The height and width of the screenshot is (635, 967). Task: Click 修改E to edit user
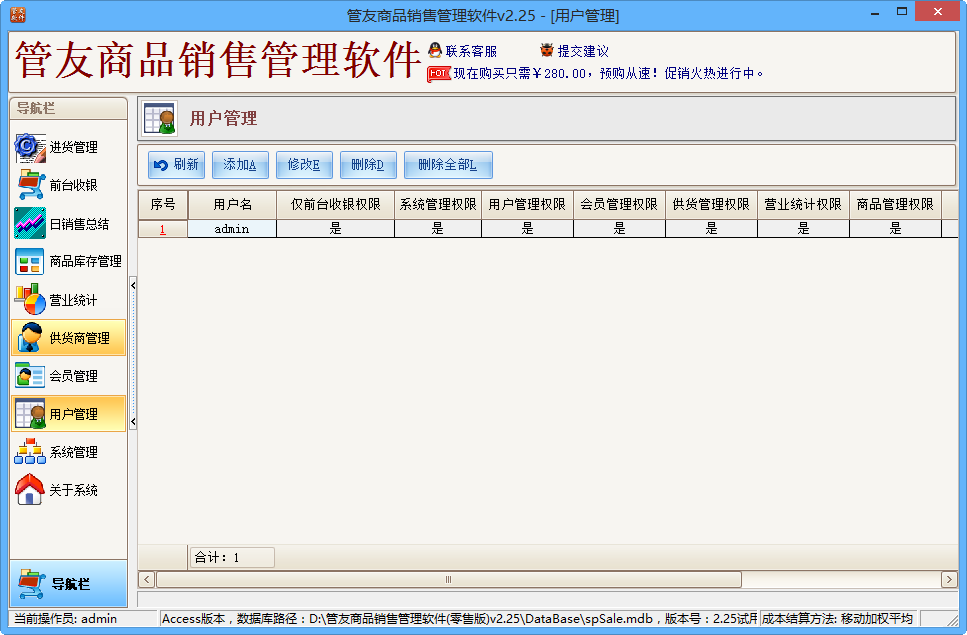[304, 165]
